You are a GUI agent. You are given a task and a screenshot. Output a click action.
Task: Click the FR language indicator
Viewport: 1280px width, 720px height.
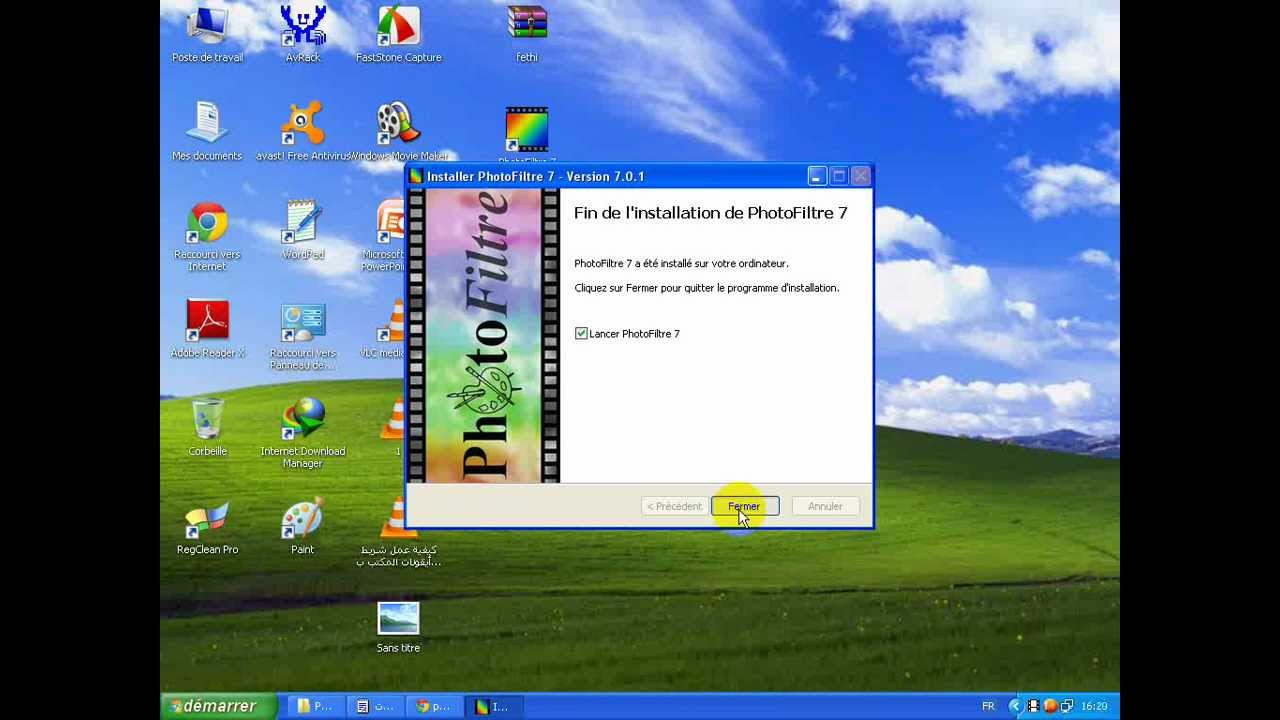tap(988, 706)
